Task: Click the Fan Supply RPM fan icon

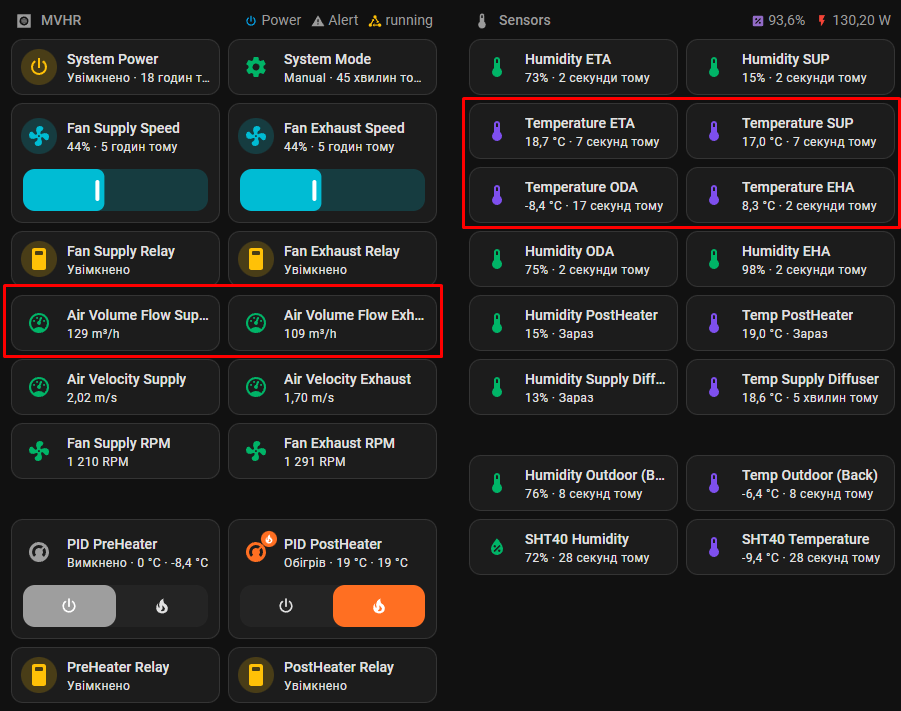Action: pos(39,451)
